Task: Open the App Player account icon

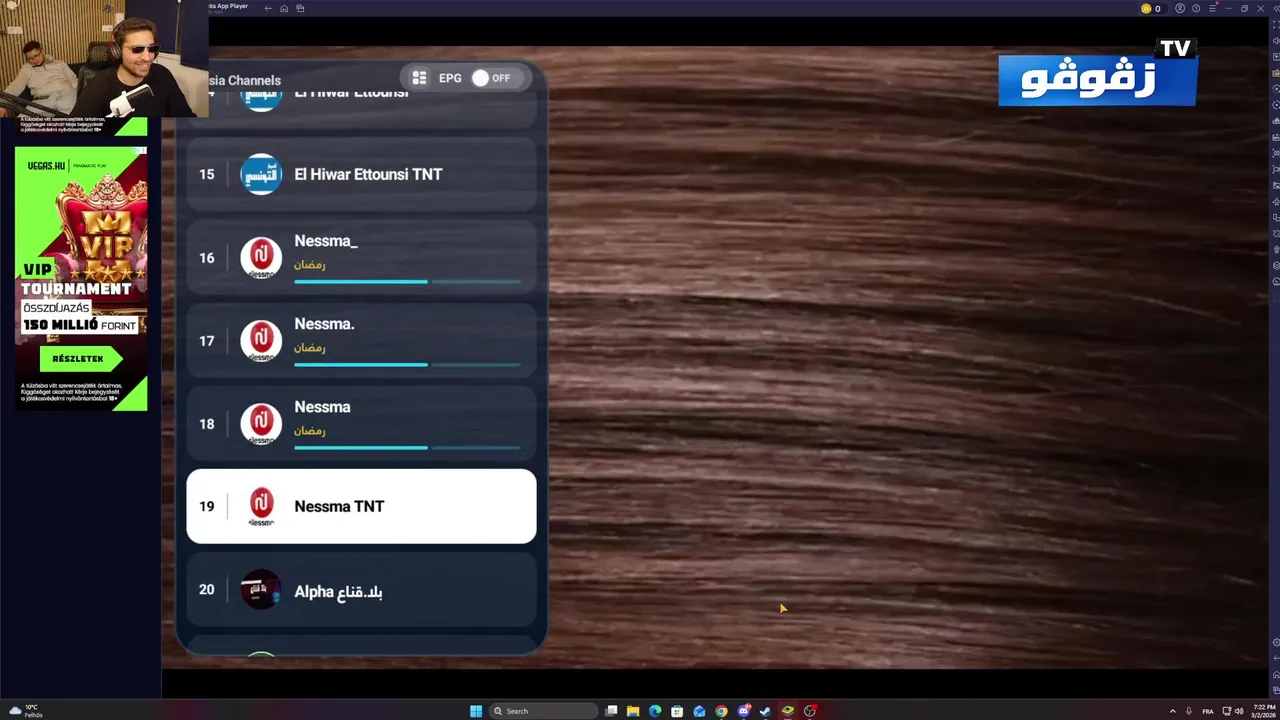Action: click(1180, 8)
